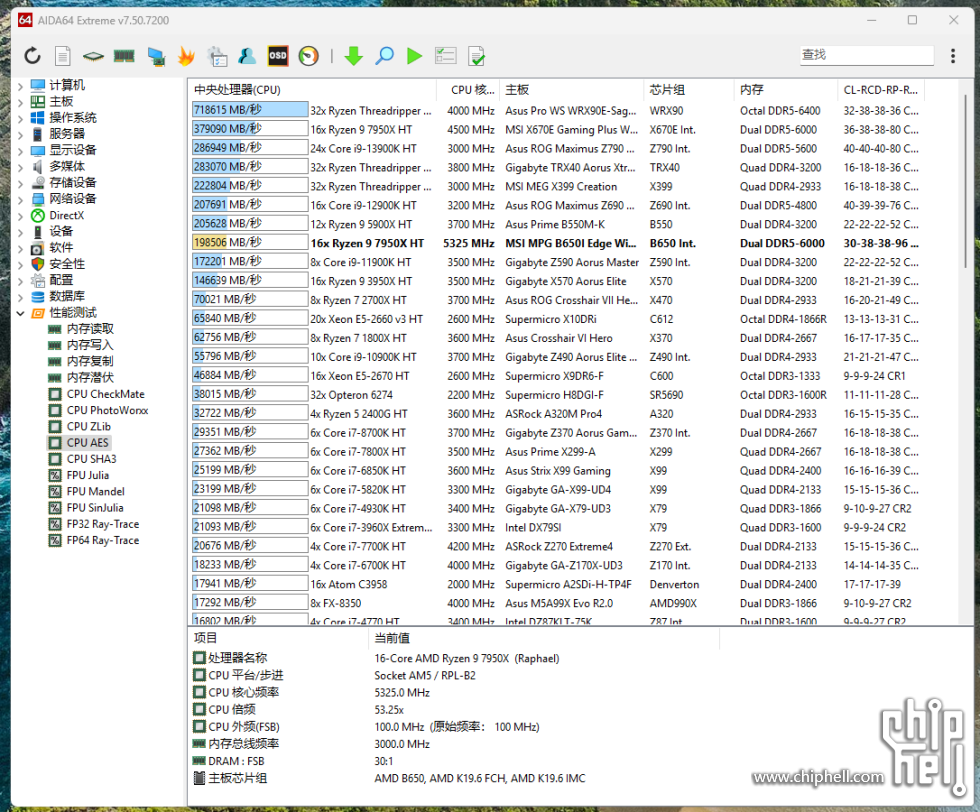Open the Report document icon
980x812 pixels.
click(x=62, y=56)
